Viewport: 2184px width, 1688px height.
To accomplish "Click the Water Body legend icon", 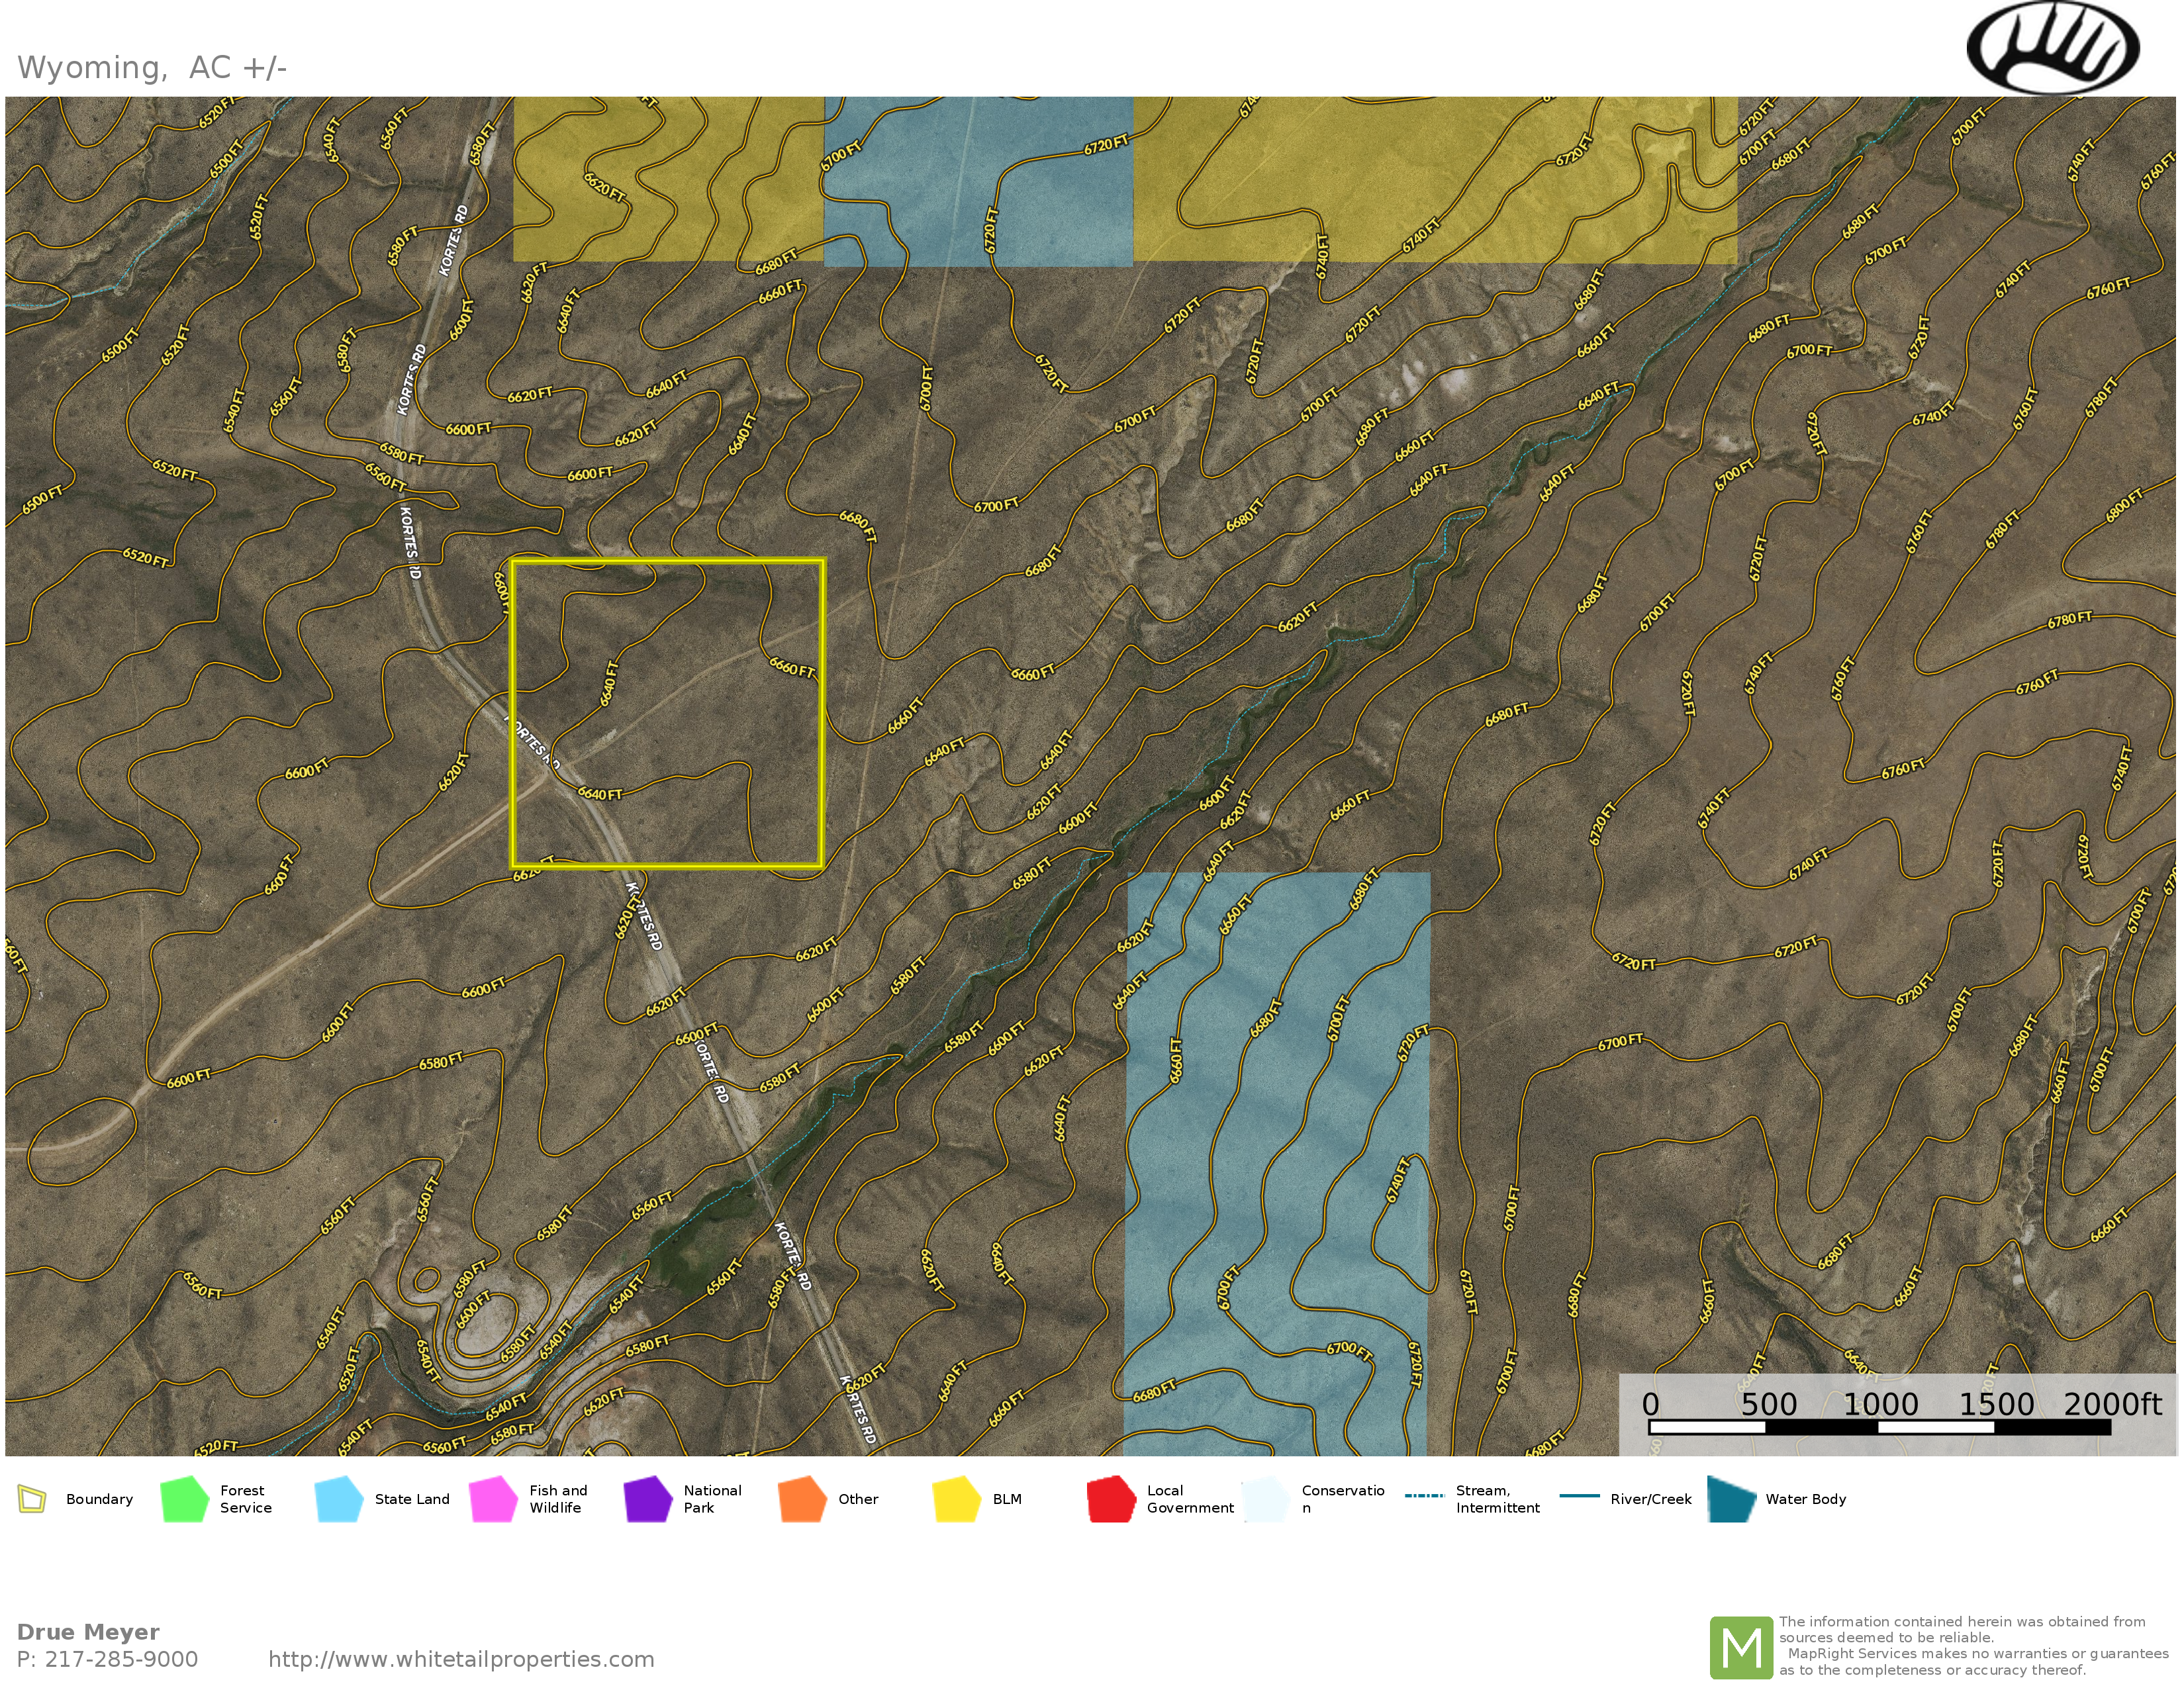I will (x=1732, y=1499).
